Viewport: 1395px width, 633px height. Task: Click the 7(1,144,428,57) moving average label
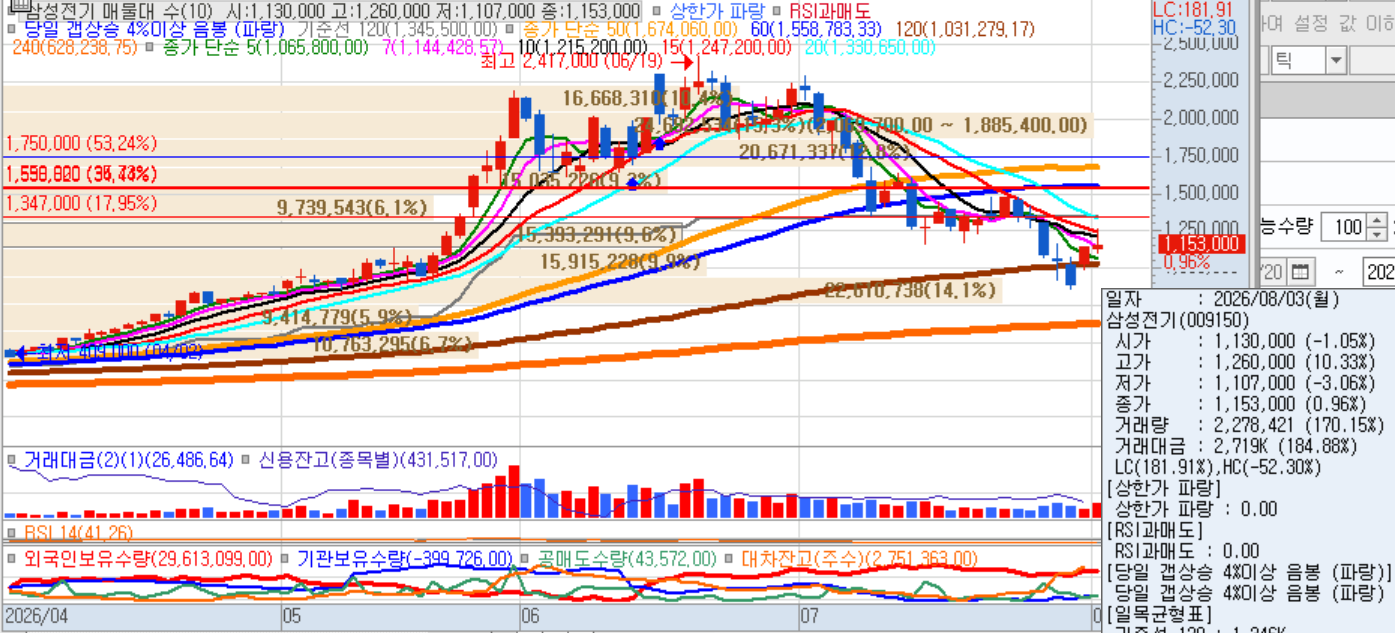444,47
